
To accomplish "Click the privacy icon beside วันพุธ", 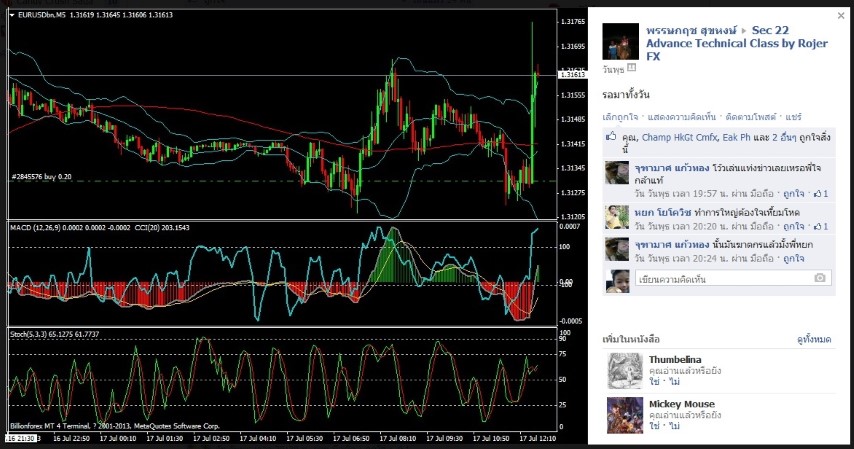I will 631,68.
